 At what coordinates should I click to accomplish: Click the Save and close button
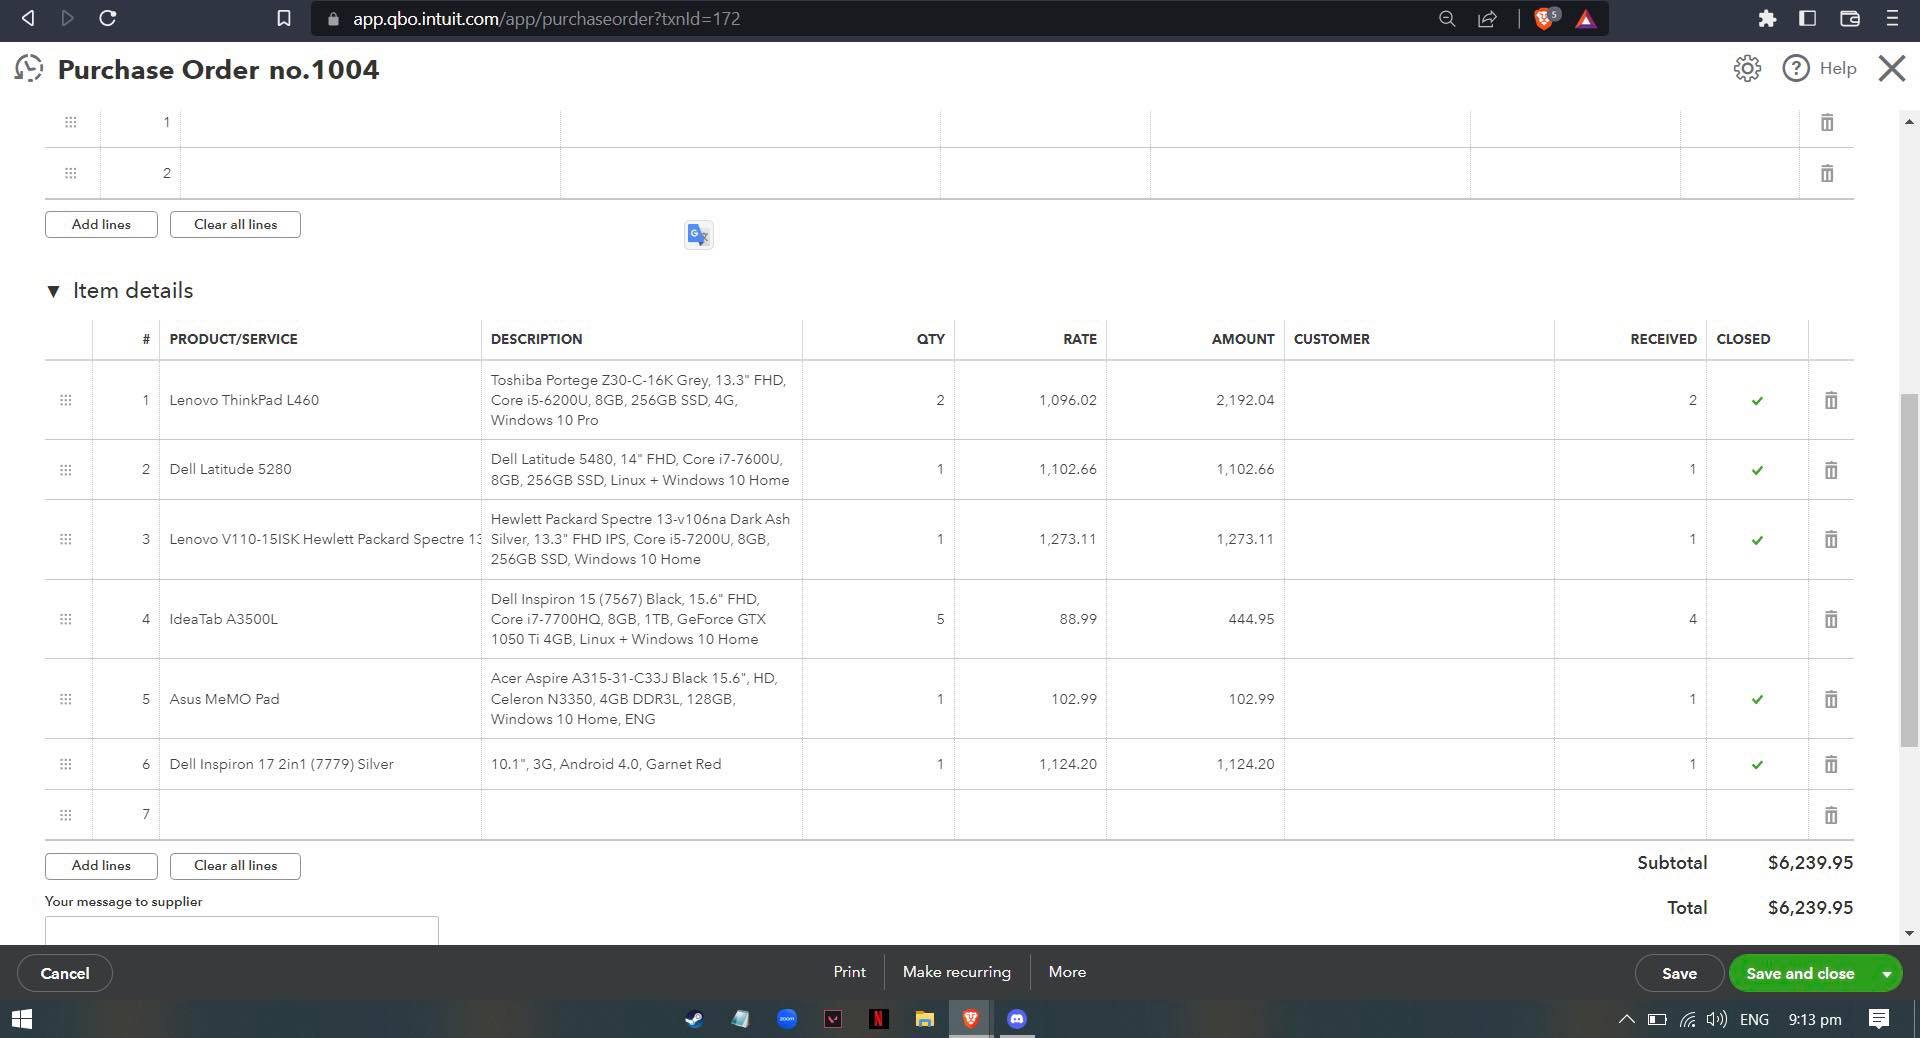[1800, 973]
